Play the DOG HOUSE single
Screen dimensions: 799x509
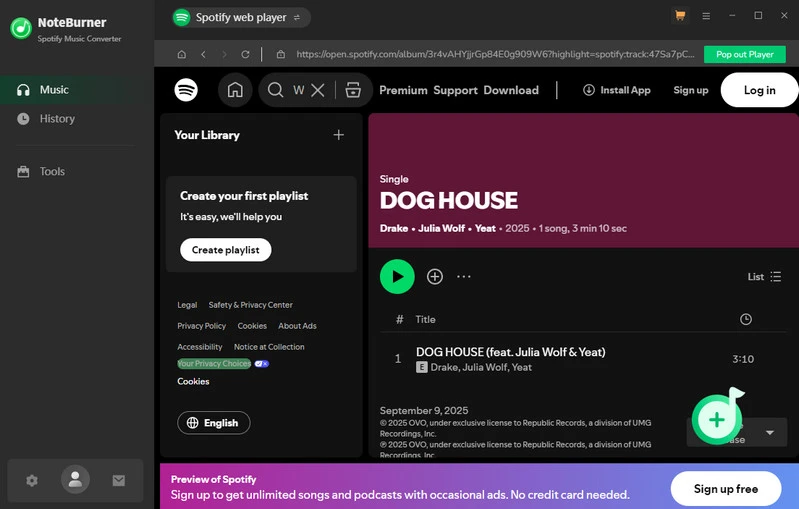pos(397,277)
